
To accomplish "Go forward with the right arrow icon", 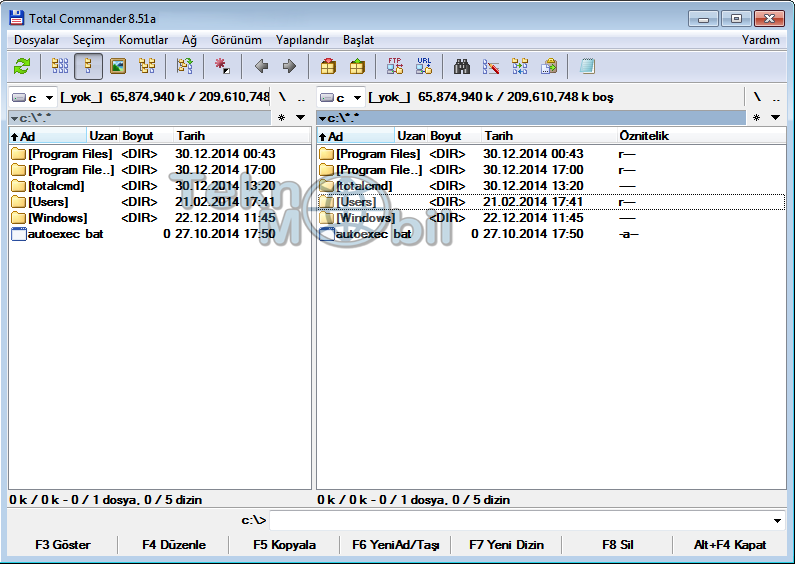I will click(x=290, y=66).
